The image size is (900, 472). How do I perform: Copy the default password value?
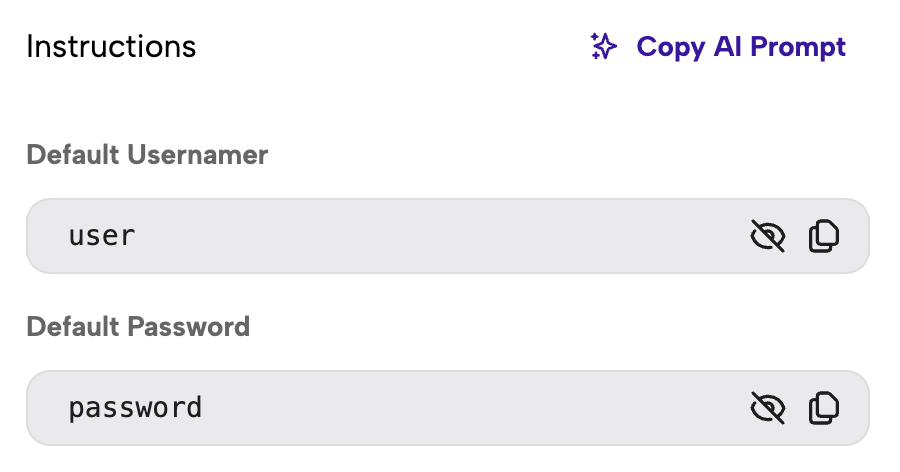(823, 407)
